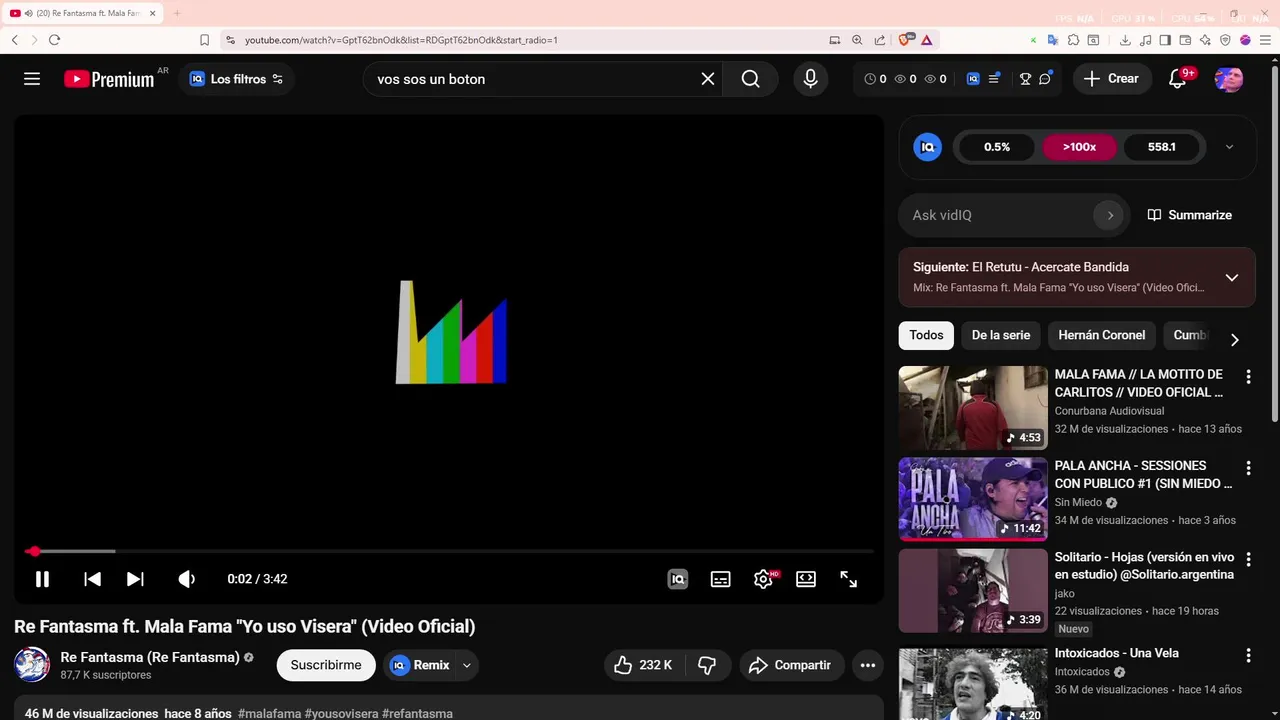Viewport: 1280px width, 720px height.
Task: Open the vidIQ trophy achievements icon
Action: coord(1025,79)
